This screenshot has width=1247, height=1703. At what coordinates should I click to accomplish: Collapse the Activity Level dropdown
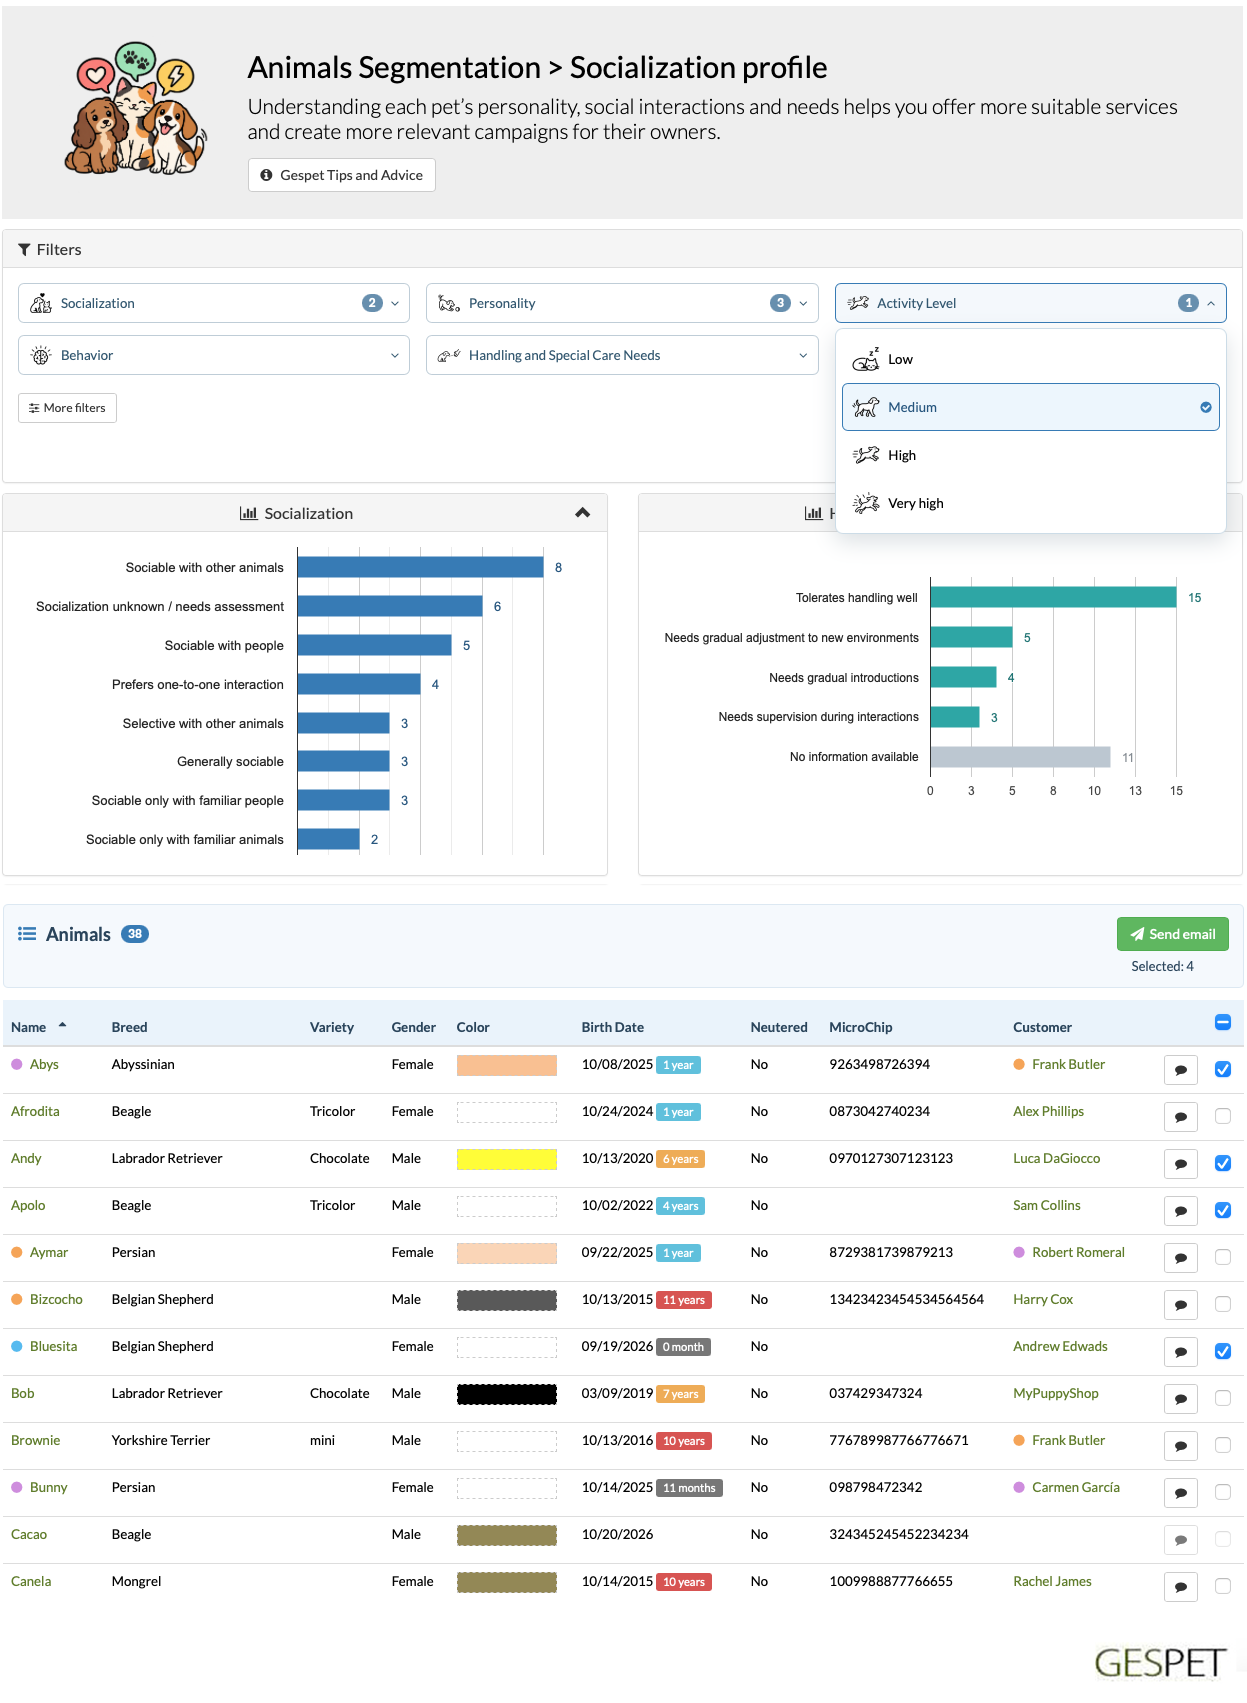tap(1030, 303)
